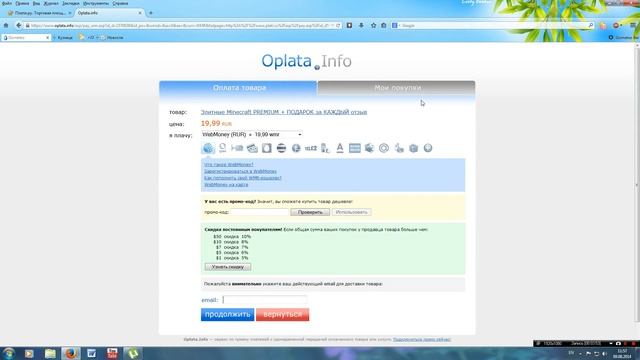640x360 pixels.
Task: Switch to Мои покупки tab
Action: 396,88
